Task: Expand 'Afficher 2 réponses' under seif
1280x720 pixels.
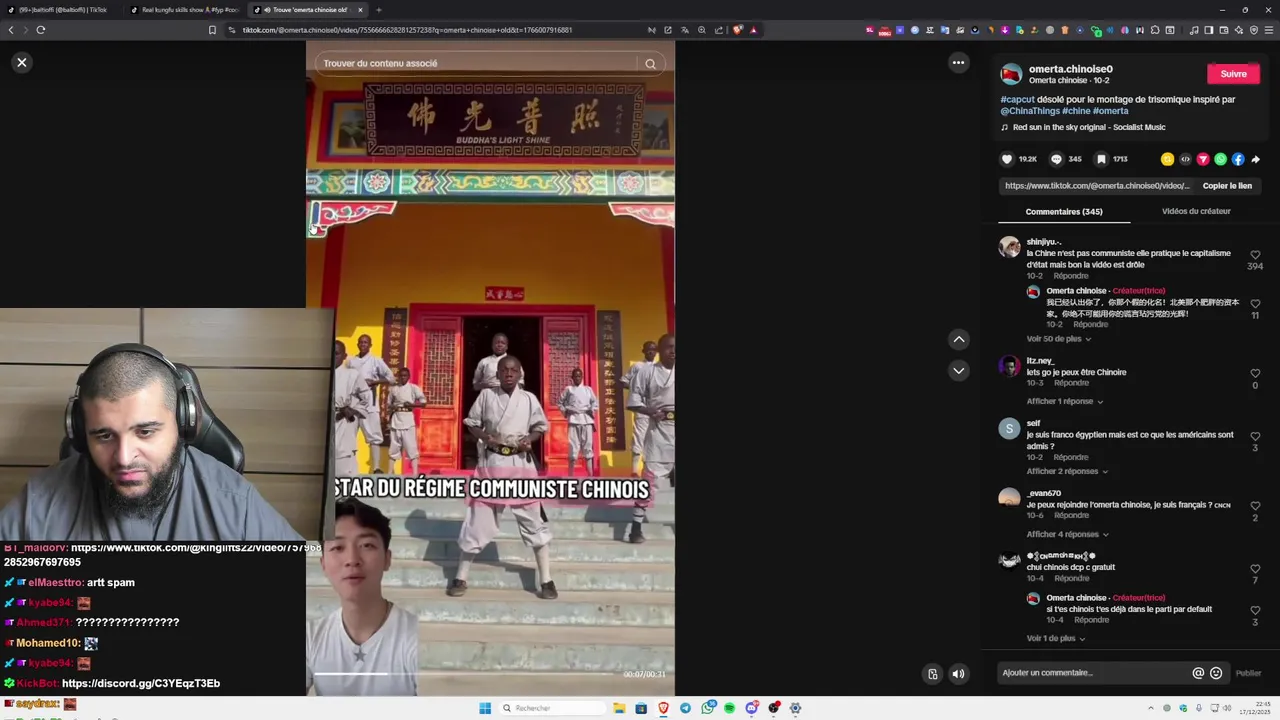Action: [1066, 471]
